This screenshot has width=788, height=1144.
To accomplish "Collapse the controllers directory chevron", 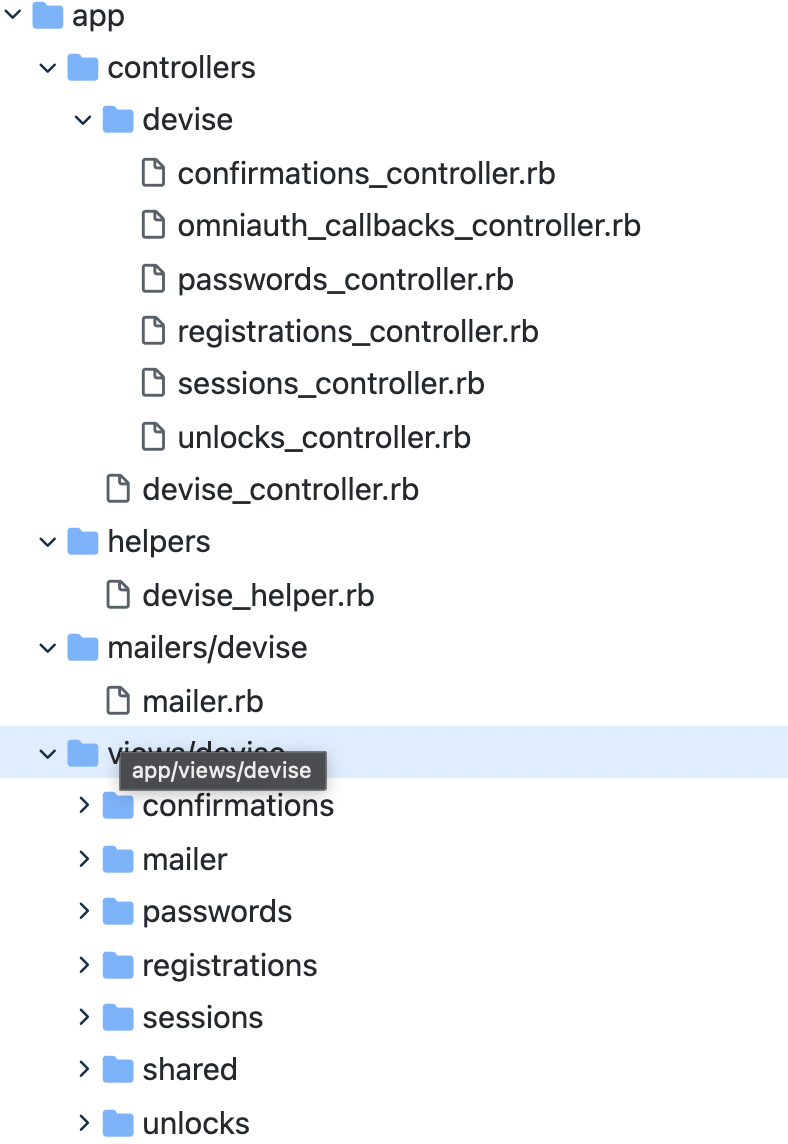I will pos(47,68).
